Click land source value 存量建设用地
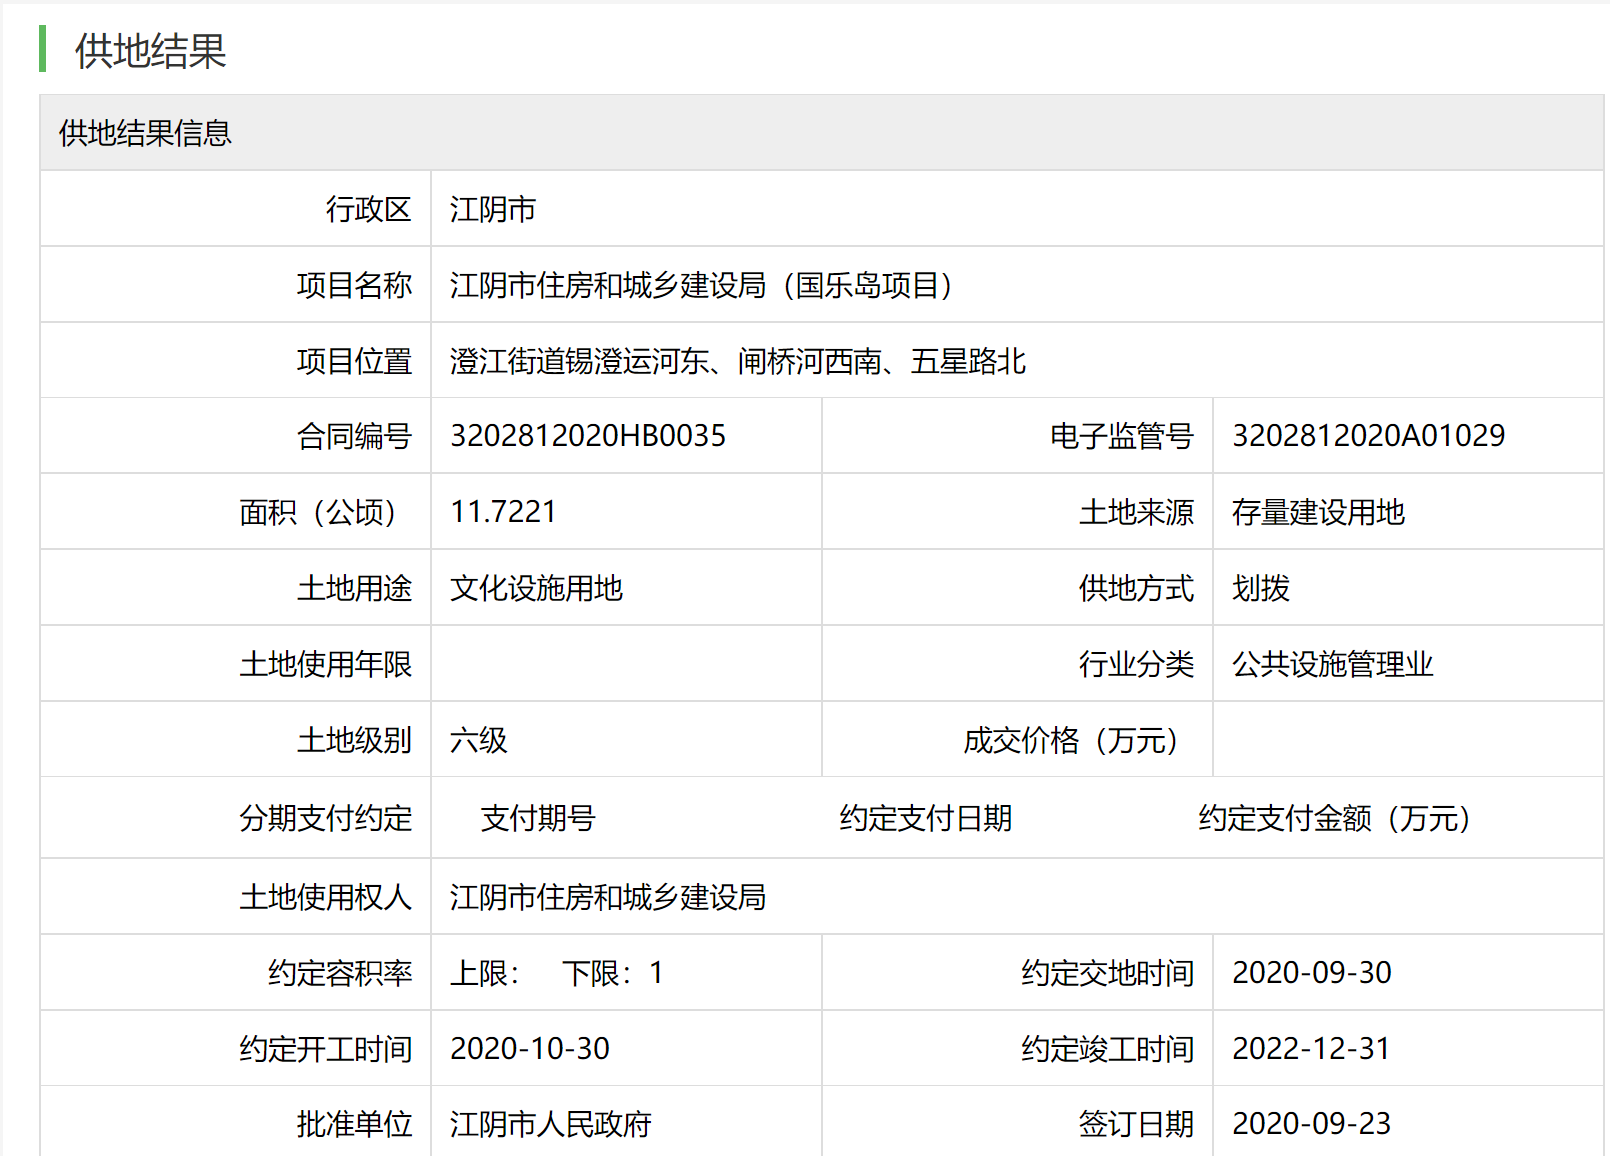This screenshot has width=1610, height=1156. tap(1318, 512)
